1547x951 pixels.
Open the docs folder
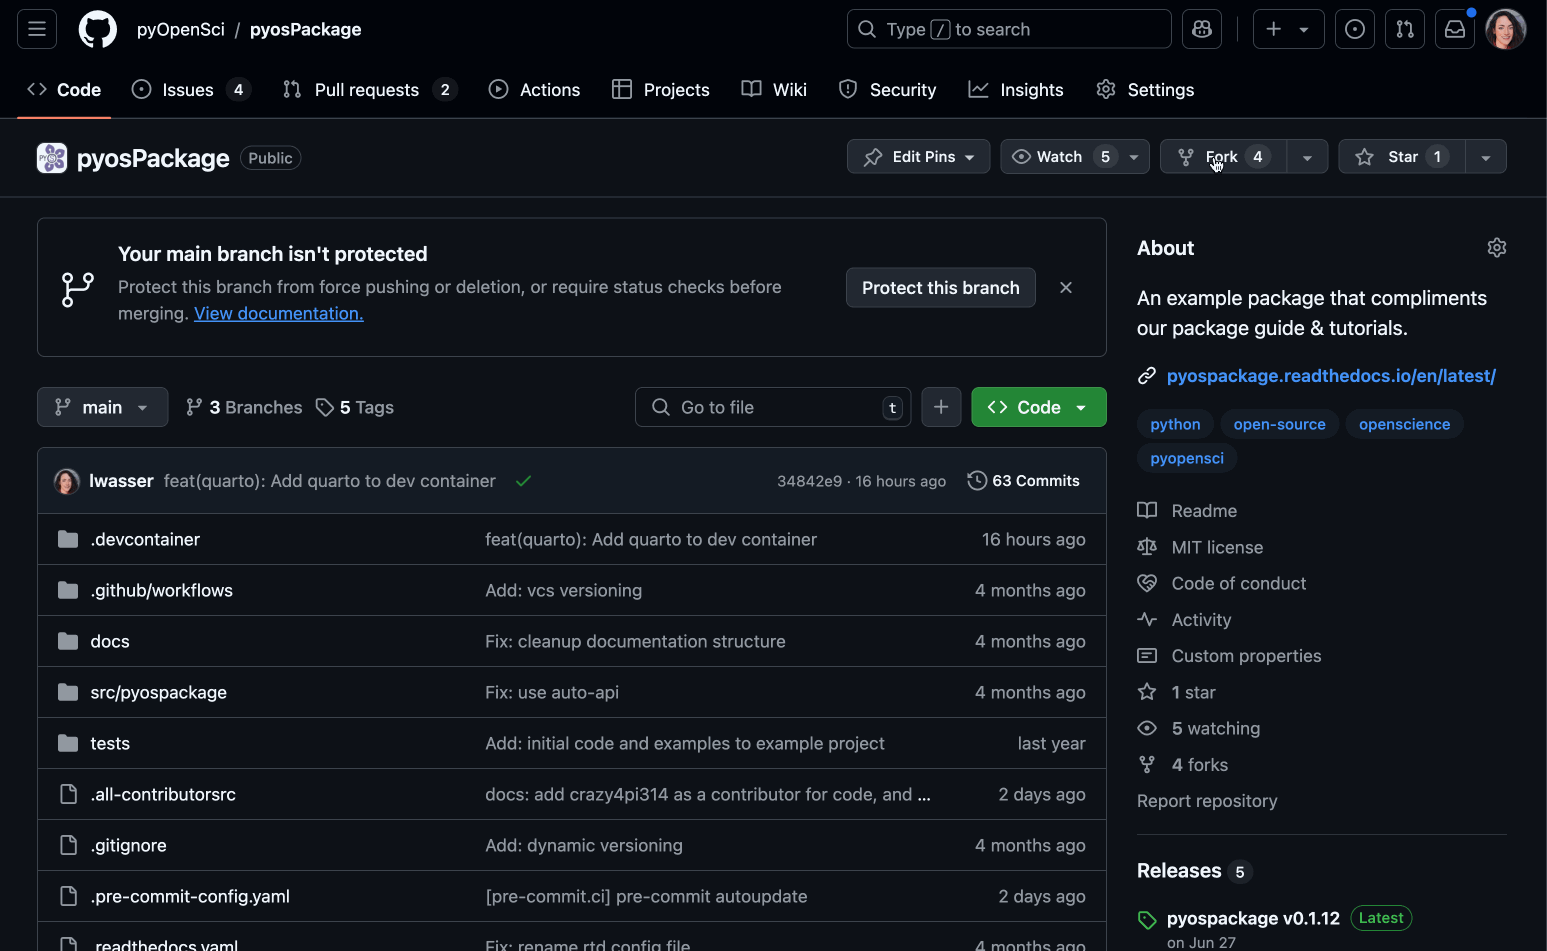pos(110,642)
